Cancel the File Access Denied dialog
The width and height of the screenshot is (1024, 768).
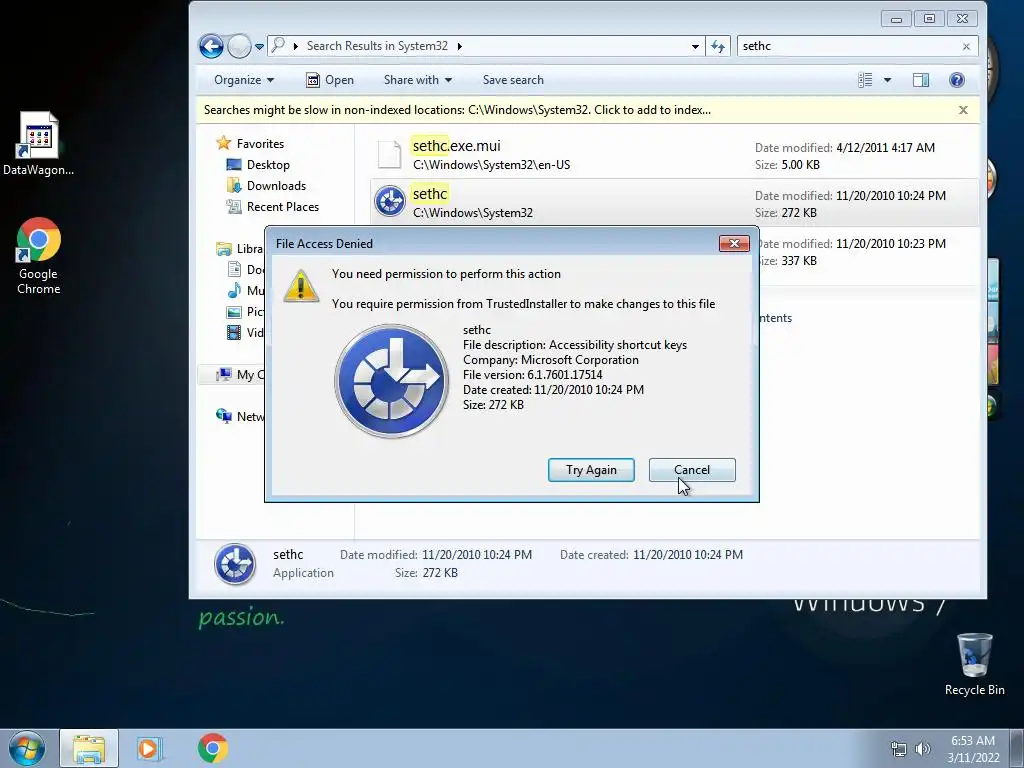coord(692,470)
